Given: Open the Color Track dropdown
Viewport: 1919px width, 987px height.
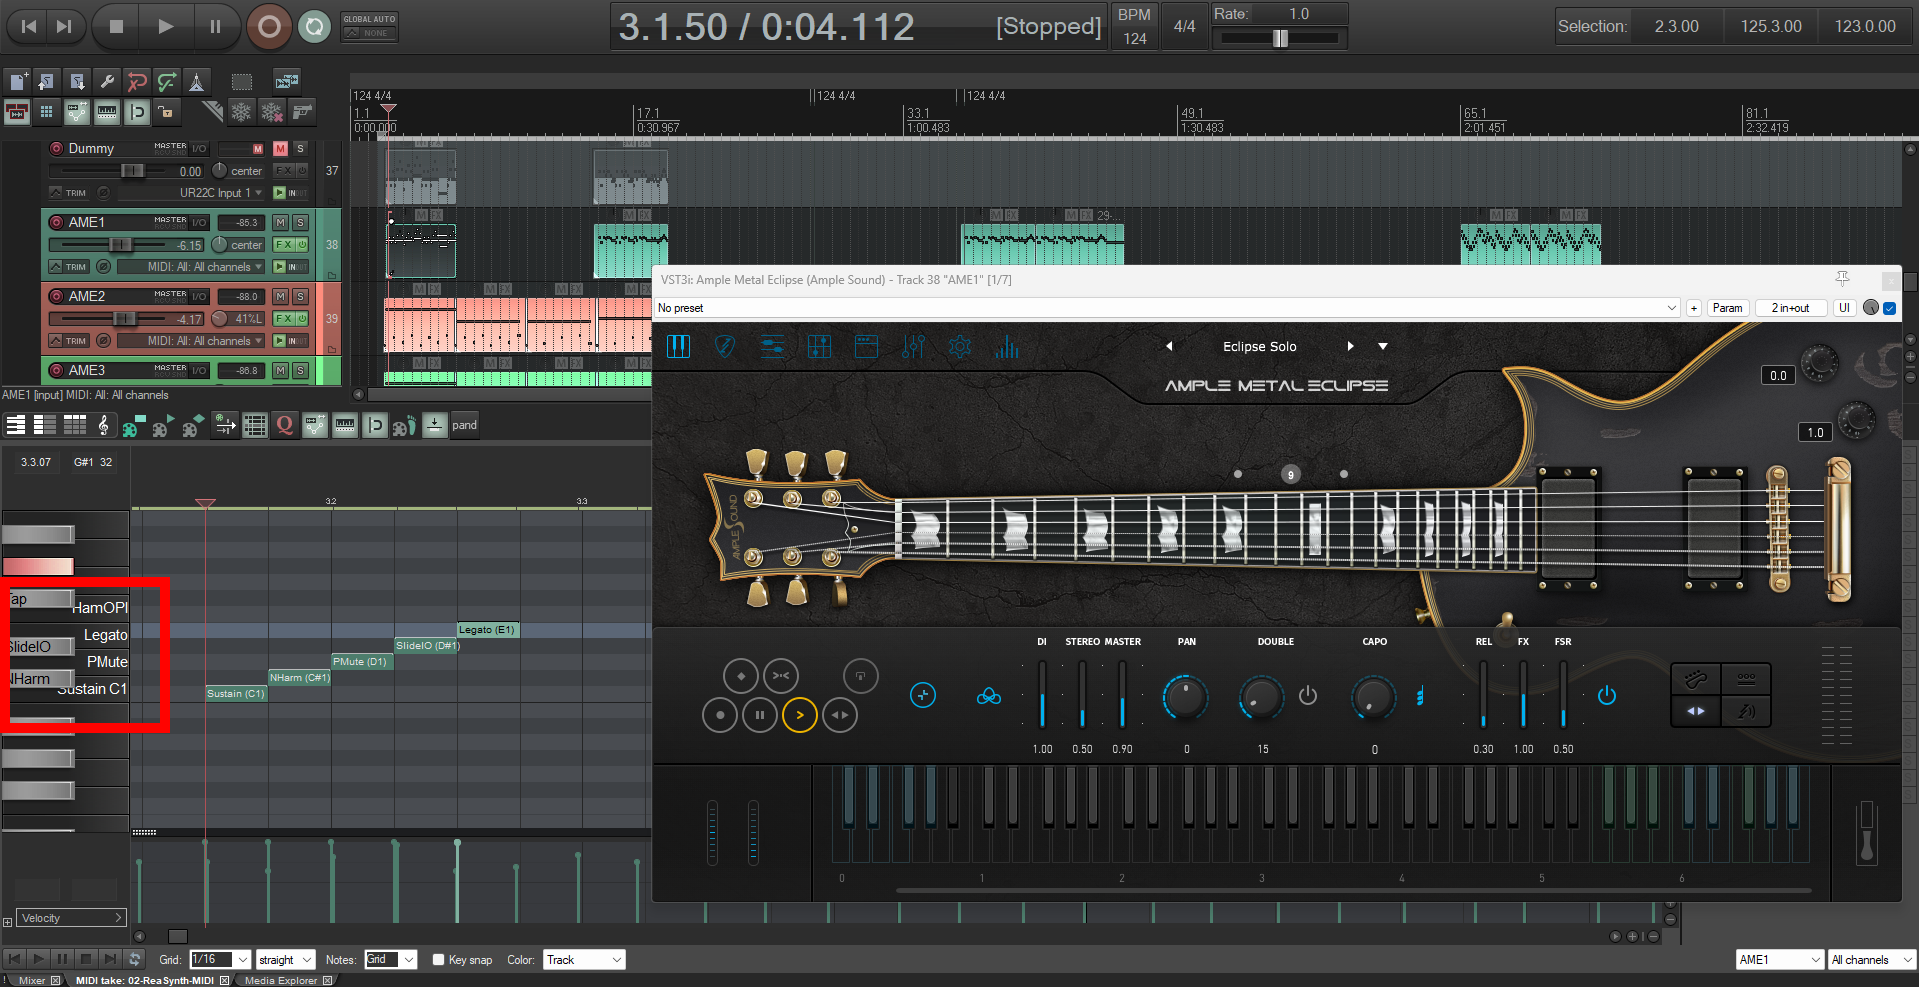Looking at the screenshot, I should pyautogui.click(x=585, y=960).
